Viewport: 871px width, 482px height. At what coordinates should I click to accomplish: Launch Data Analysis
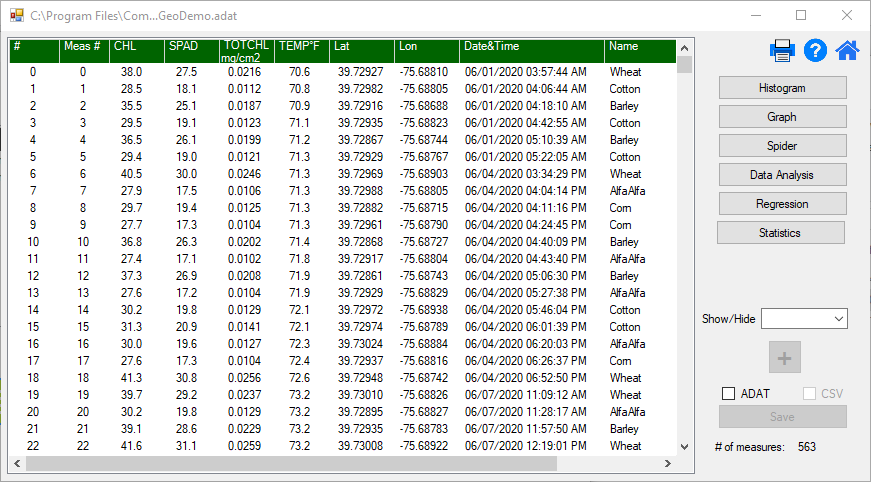(x=782, y=175)
